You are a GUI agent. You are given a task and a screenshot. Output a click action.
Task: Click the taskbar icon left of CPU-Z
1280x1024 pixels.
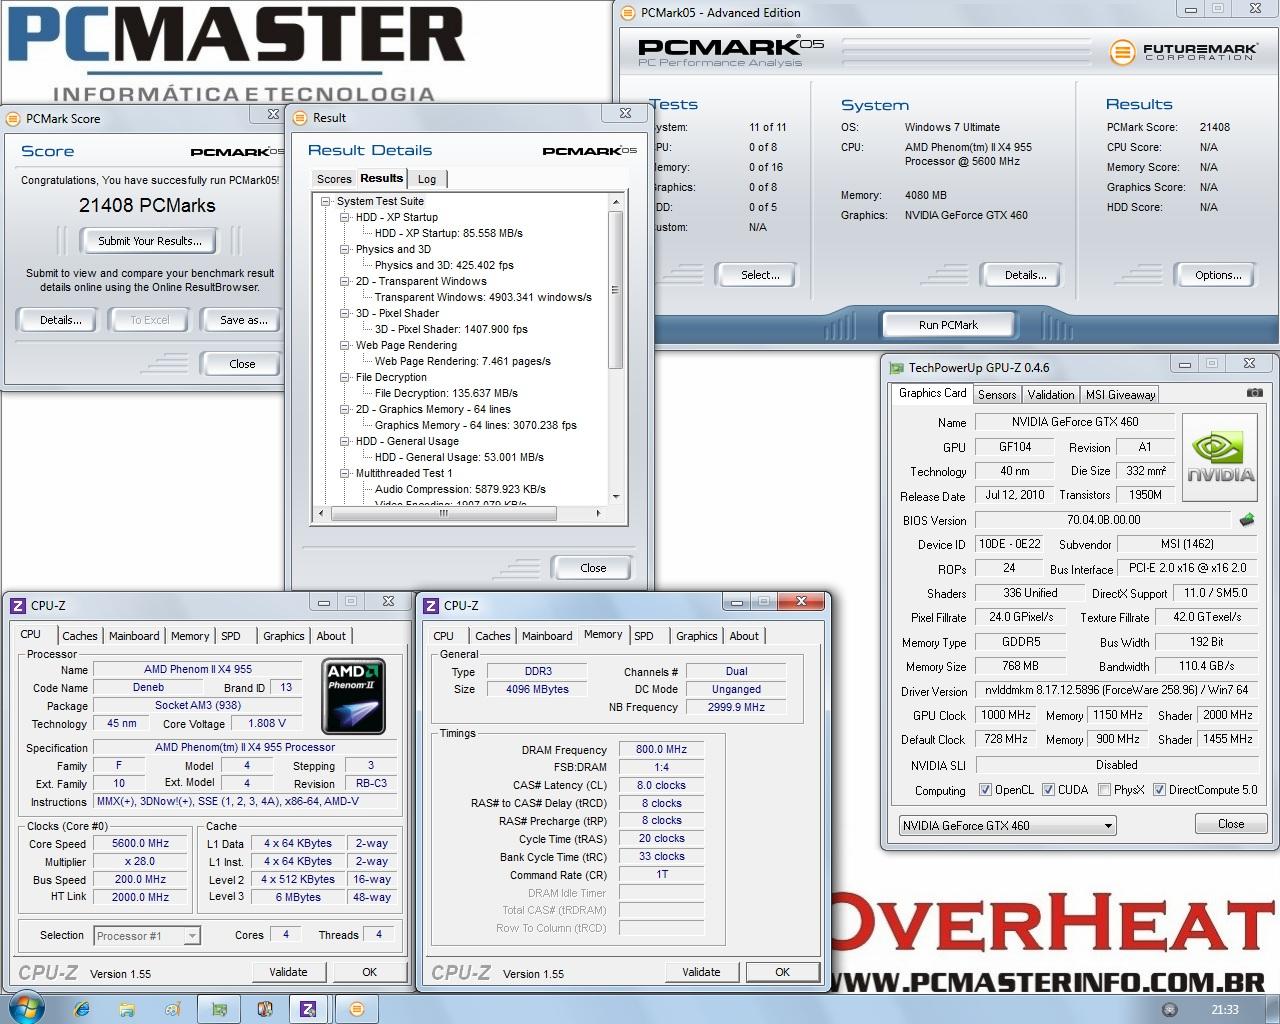264,1009
